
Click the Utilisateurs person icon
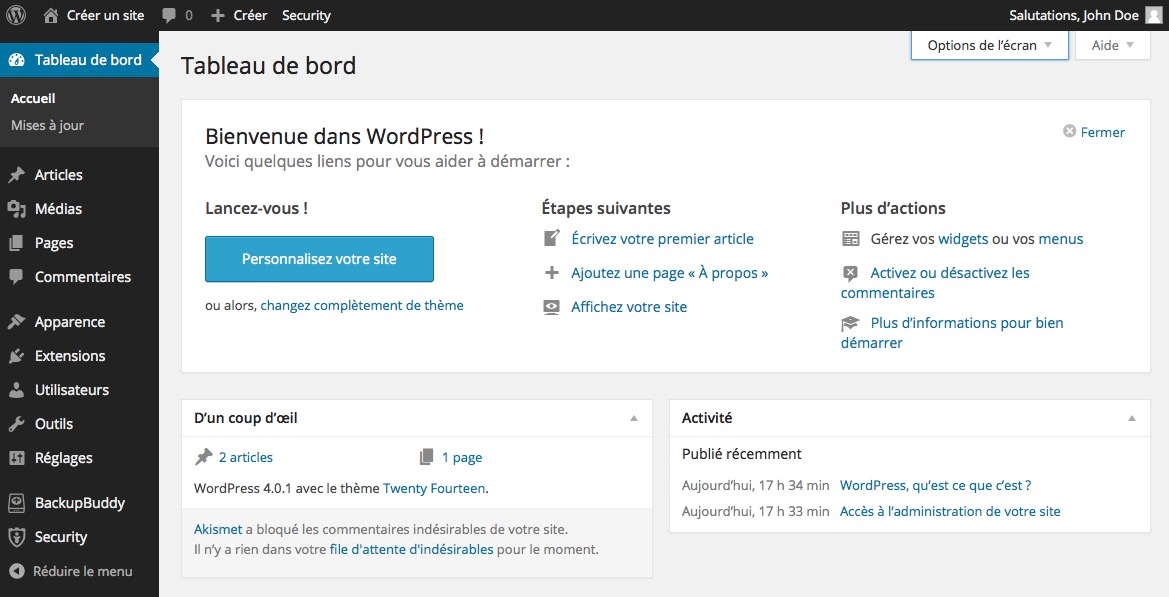(x=16, y=390)
